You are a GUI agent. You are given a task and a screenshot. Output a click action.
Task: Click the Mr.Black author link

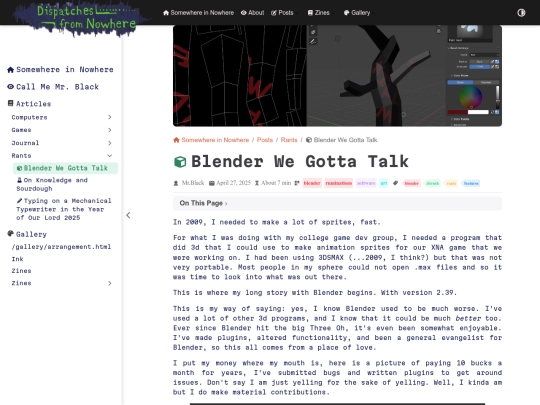pos(193,183)
